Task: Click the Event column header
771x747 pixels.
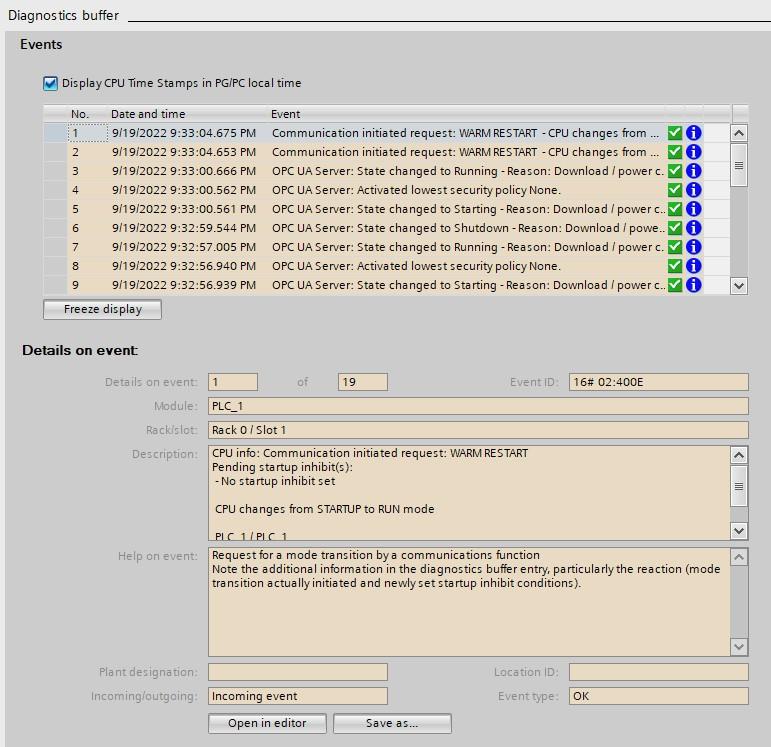Action: [x=285, y=114]
